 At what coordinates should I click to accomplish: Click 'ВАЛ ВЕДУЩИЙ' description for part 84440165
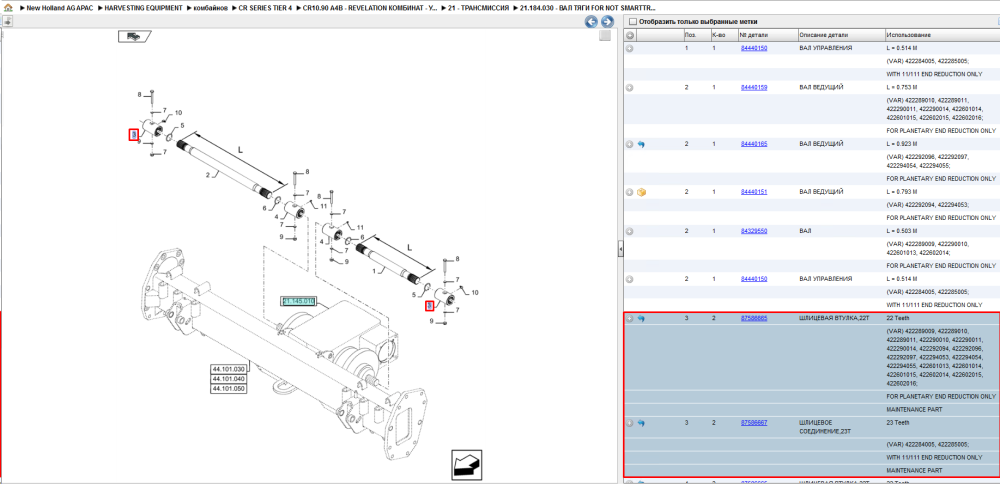pyautogui.click(x=821, y=145)
